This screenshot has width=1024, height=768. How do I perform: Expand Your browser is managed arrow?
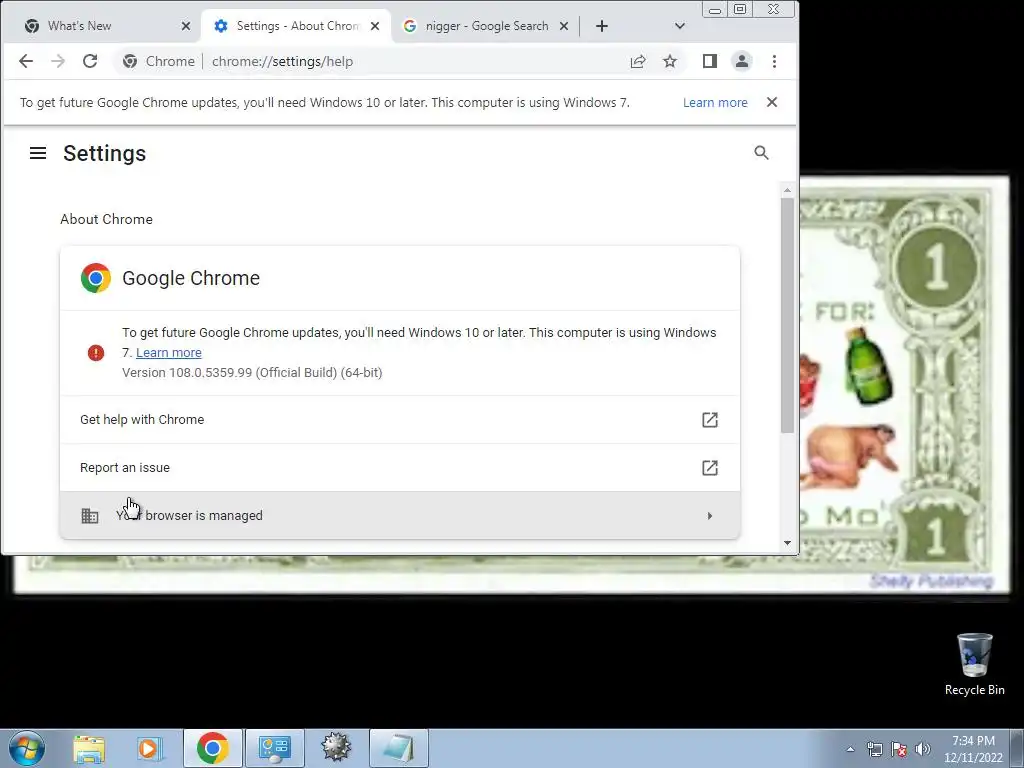pyautogui.click(x=710, y=516)
